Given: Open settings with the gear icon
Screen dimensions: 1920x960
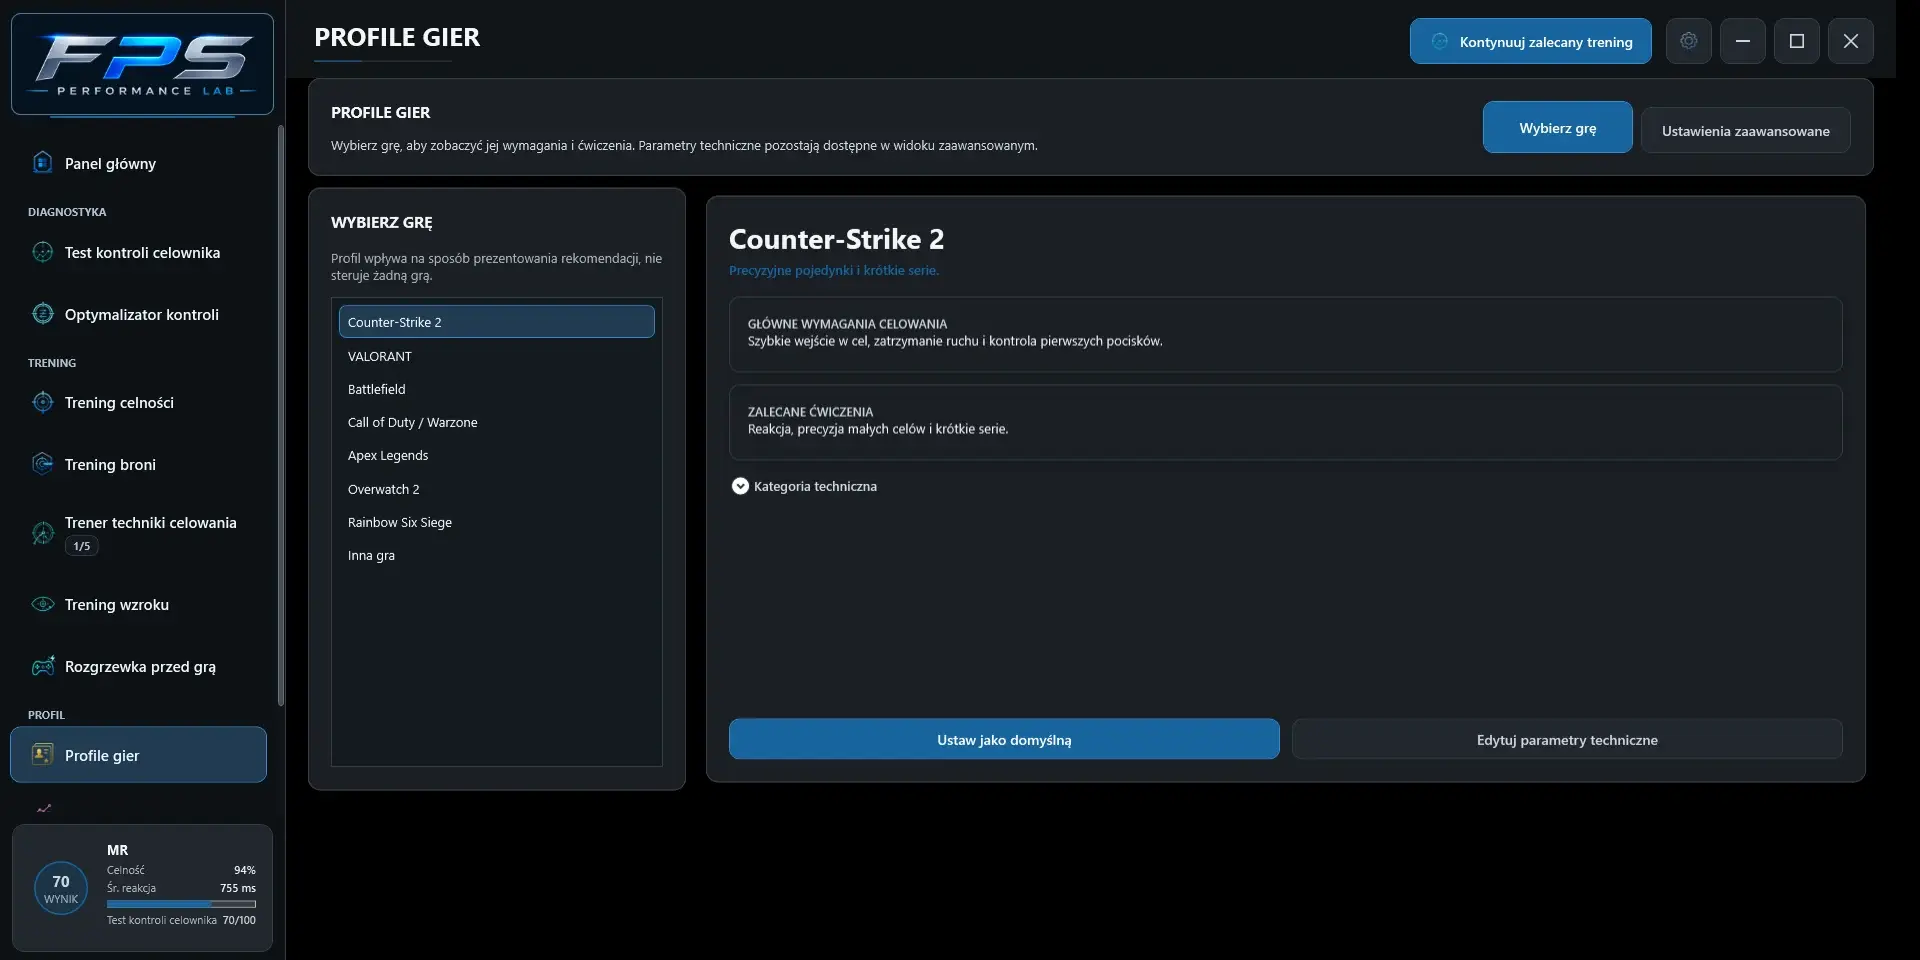Looking at the screenshot, I should pos(1689,41).
